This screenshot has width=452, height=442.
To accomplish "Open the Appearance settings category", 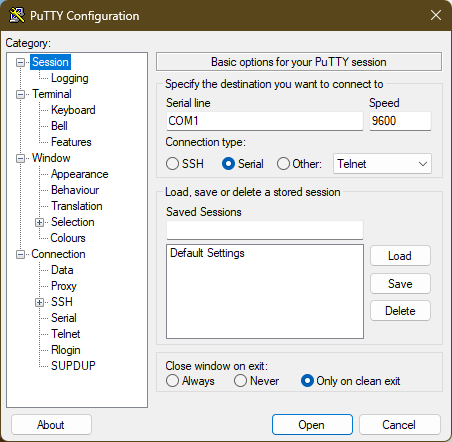I will [80, 174].
